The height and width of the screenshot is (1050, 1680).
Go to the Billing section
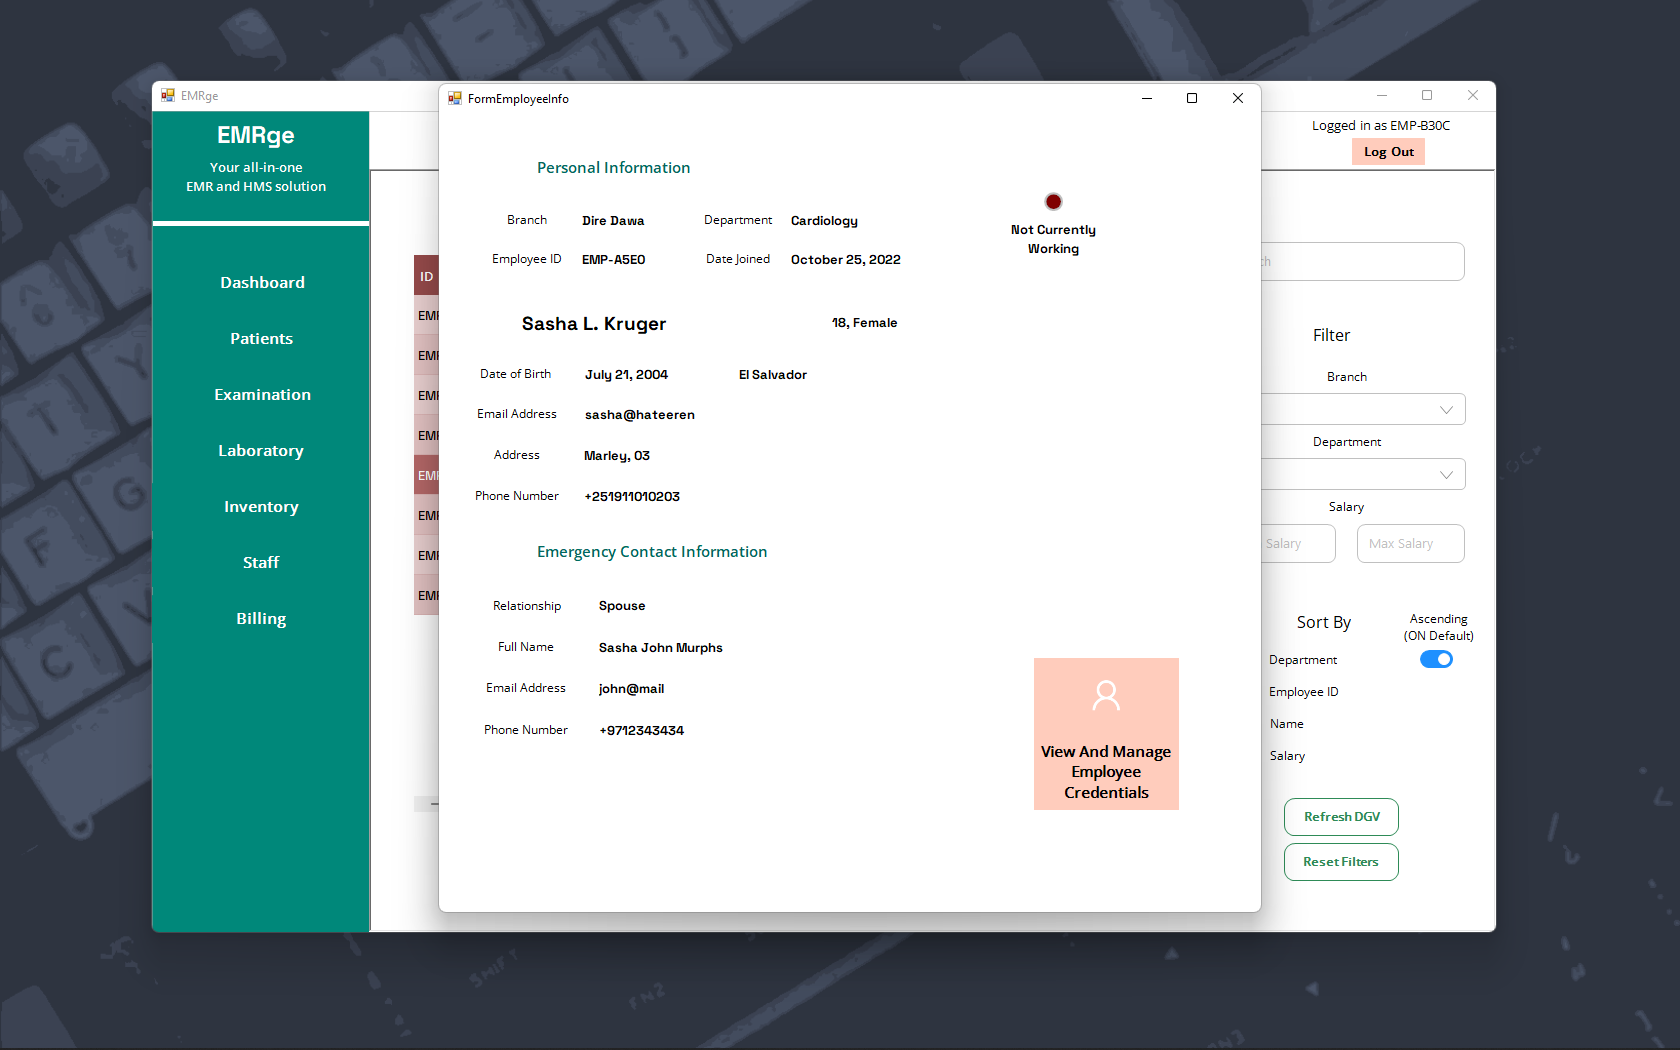(261, 618)
